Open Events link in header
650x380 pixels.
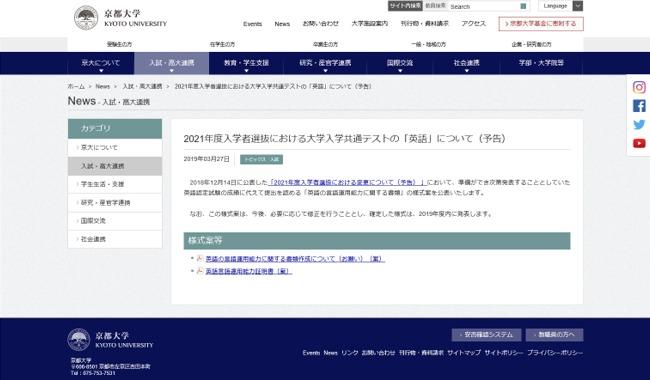(x=252, y=24)
